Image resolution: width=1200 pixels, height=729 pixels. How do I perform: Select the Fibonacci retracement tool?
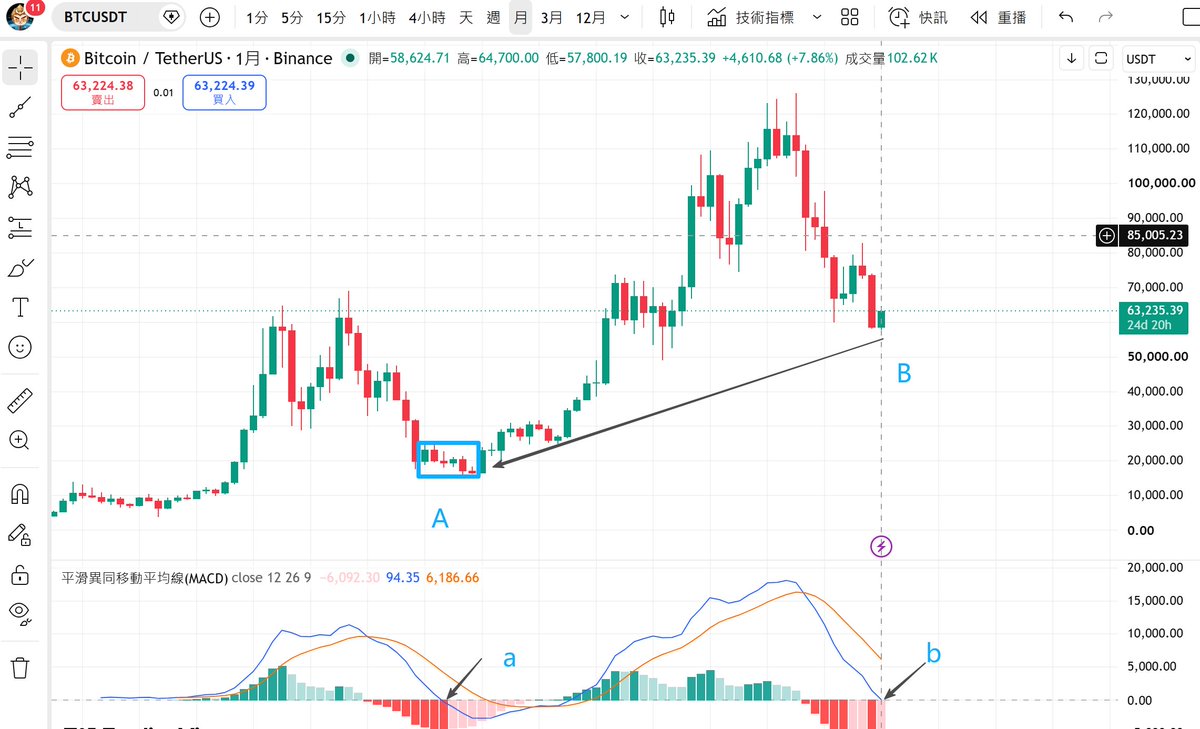tap(20, 147)
